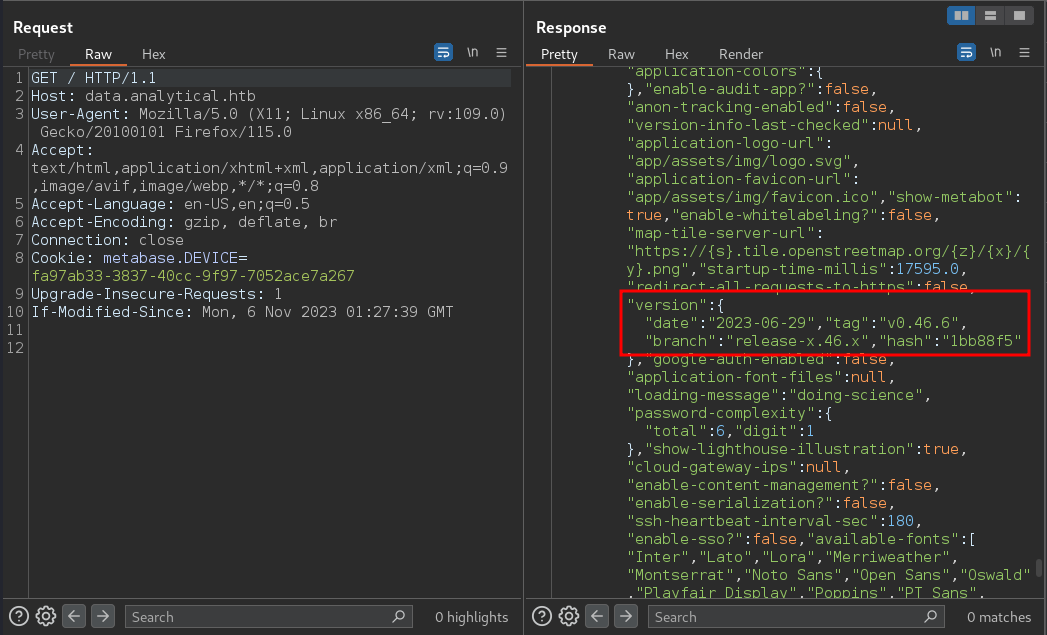This screenshot has width=1047, height=635.
Task: Open help icon below Response panel
Action: click(542, 616)
